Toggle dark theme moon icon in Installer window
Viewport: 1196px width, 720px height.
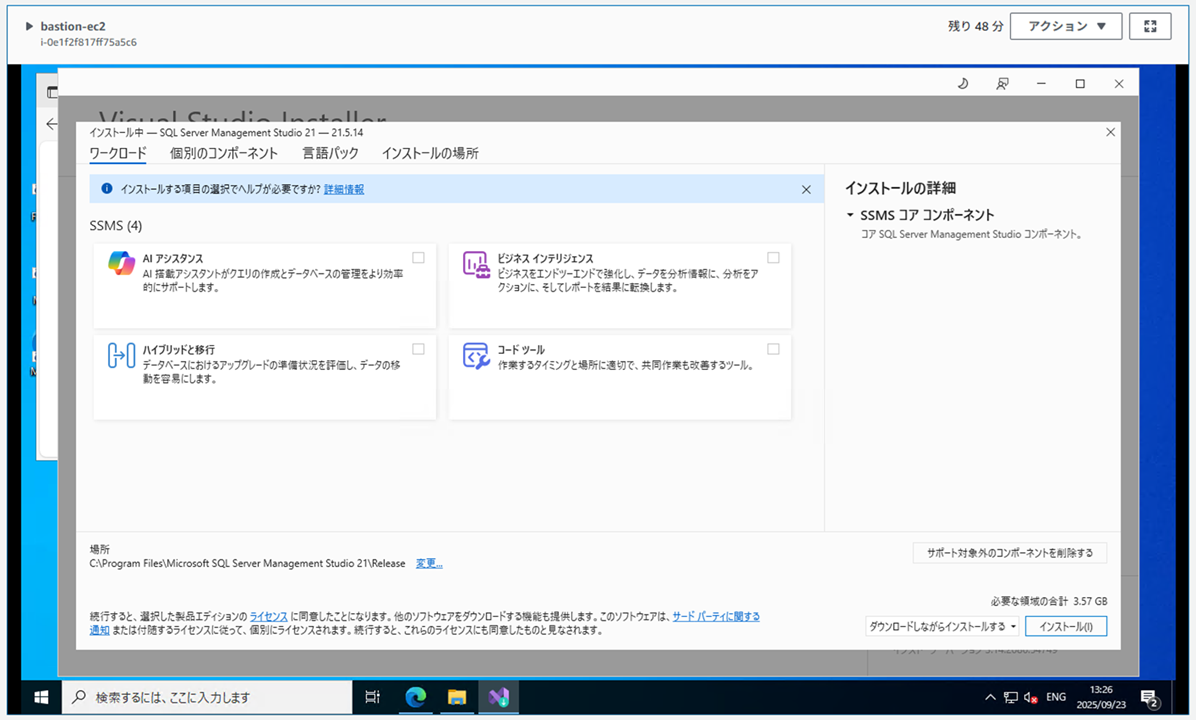point(963,84)
